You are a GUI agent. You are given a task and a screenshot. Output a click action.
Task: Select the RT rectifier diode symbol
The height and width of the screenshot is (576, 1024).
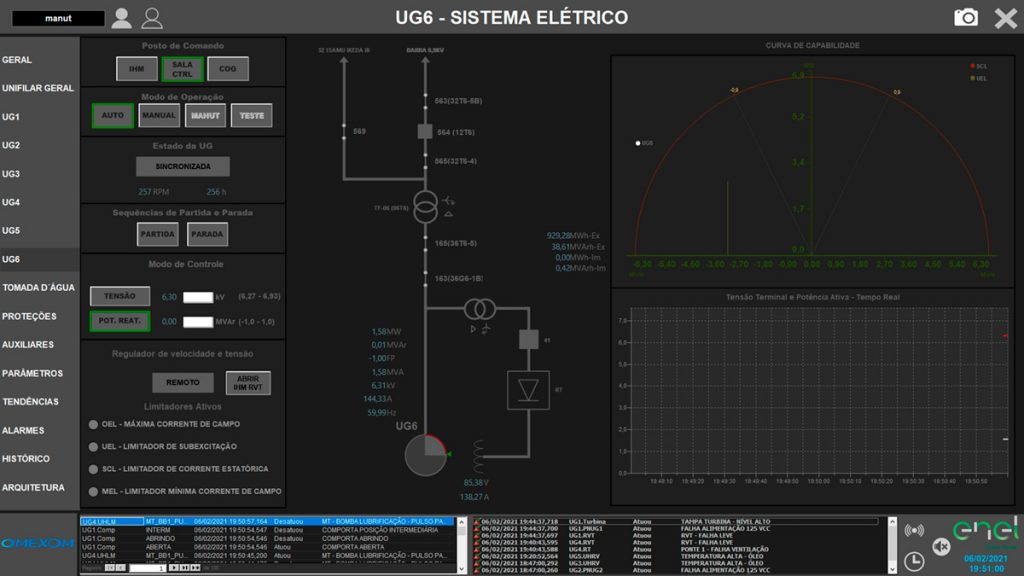[x=528, y=389]
